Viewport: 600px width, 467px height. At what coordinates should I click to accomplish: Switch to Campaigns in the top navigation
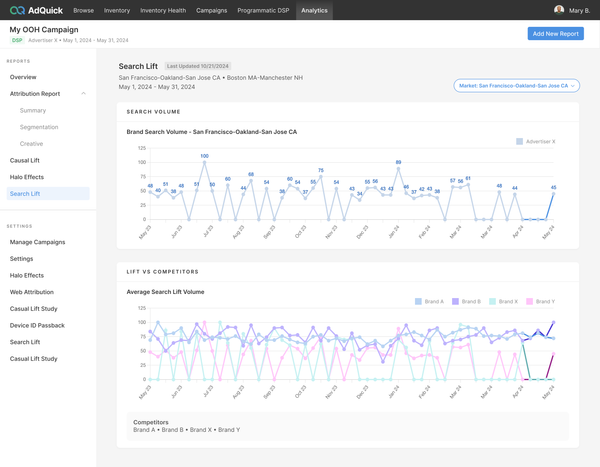pyautogui.click(x=212, y=10)
